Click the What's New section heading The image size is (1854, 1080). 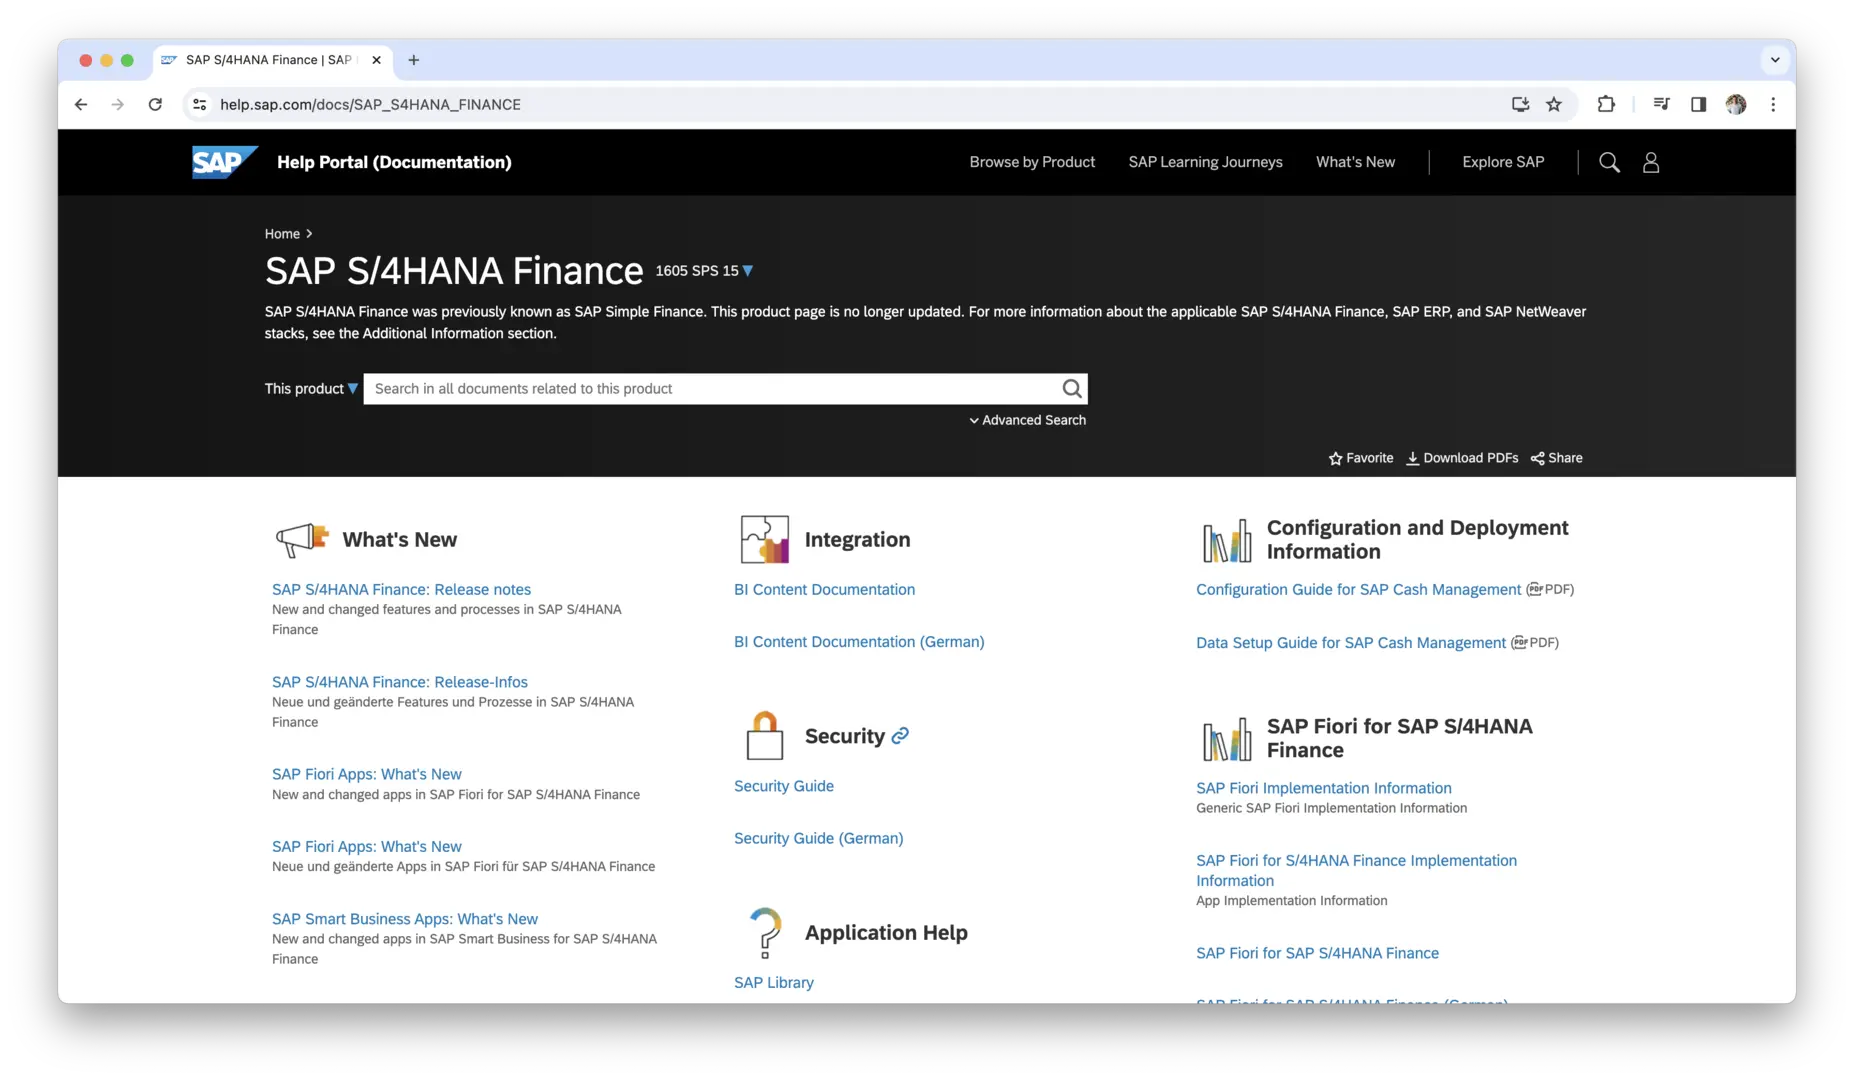click(x=400, y=540)
